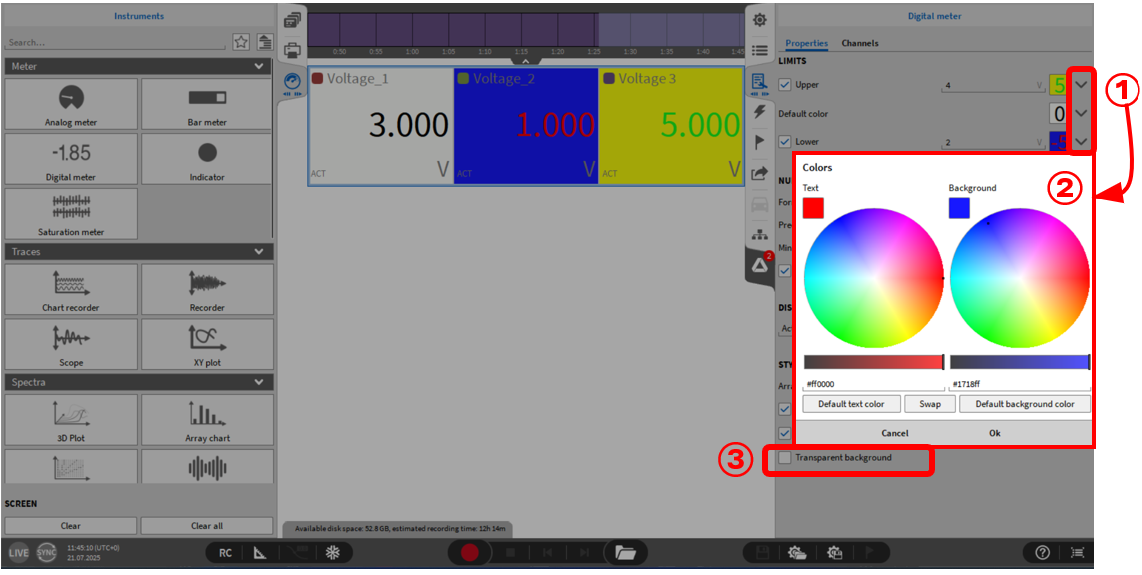Collapse the Meter instruments section
The image size is (1142, 575).
pyautogui.click(x=260, y=66)
